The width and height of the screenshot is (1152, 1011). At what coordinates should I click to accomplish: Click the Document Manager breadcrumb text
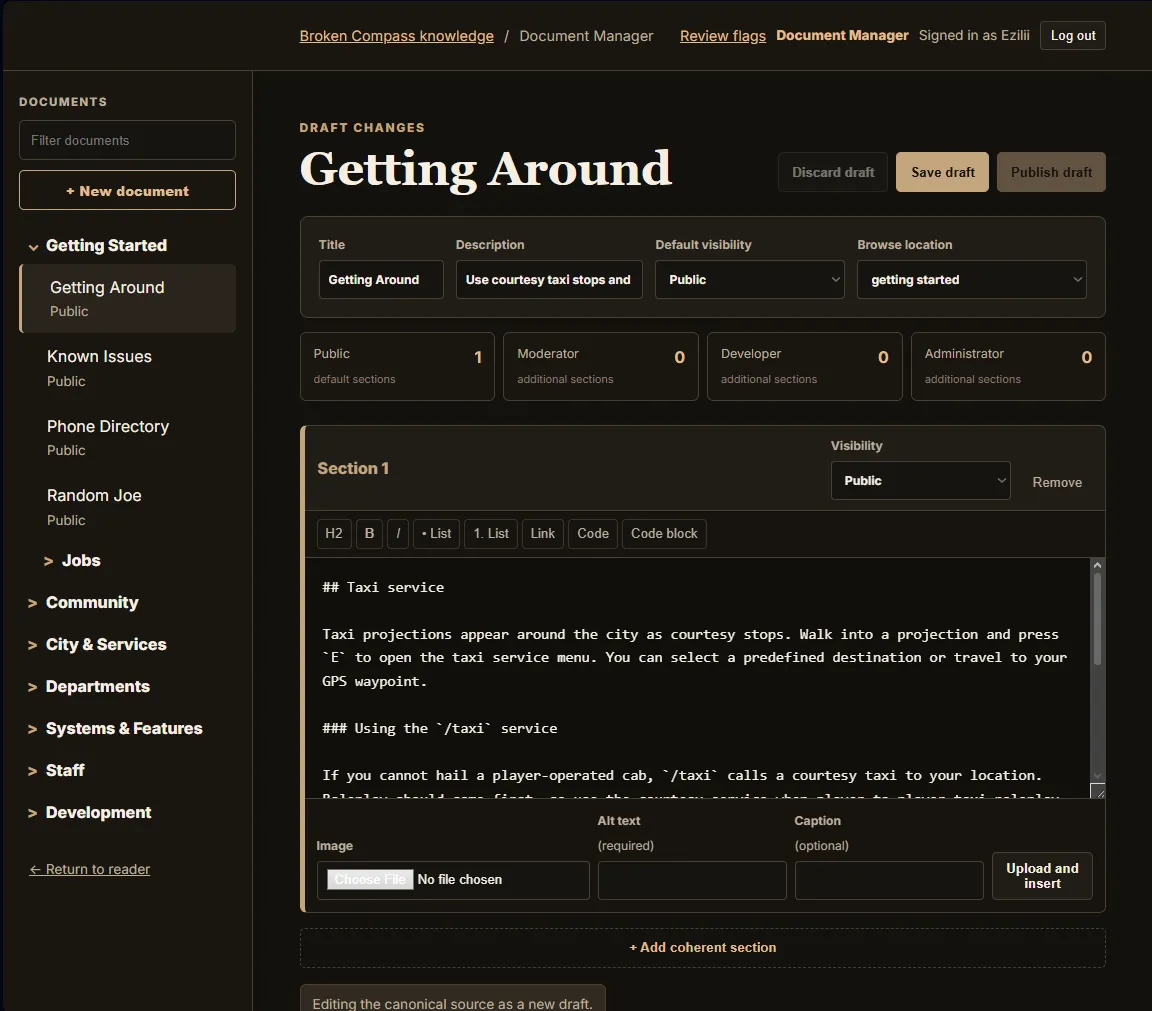tap(586, 36)
